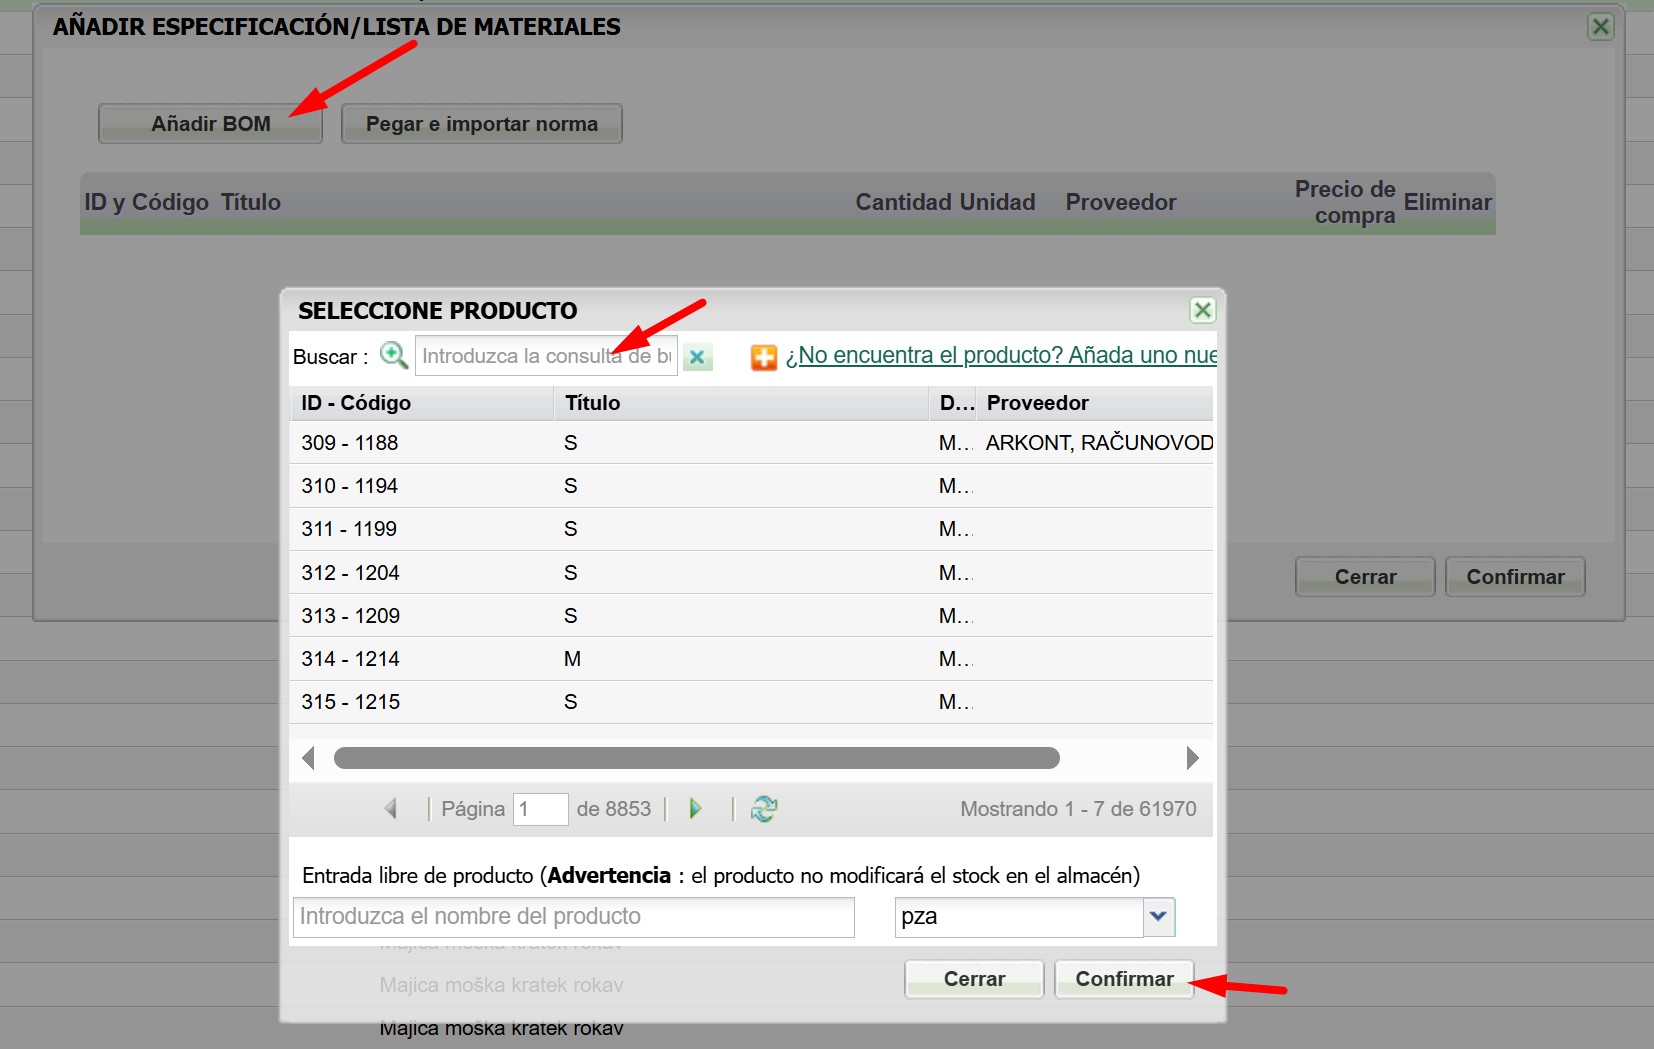Click ID y Código header in BOM table
This screenshot has height=1049, width=1654.
click(x=147, y=202)
